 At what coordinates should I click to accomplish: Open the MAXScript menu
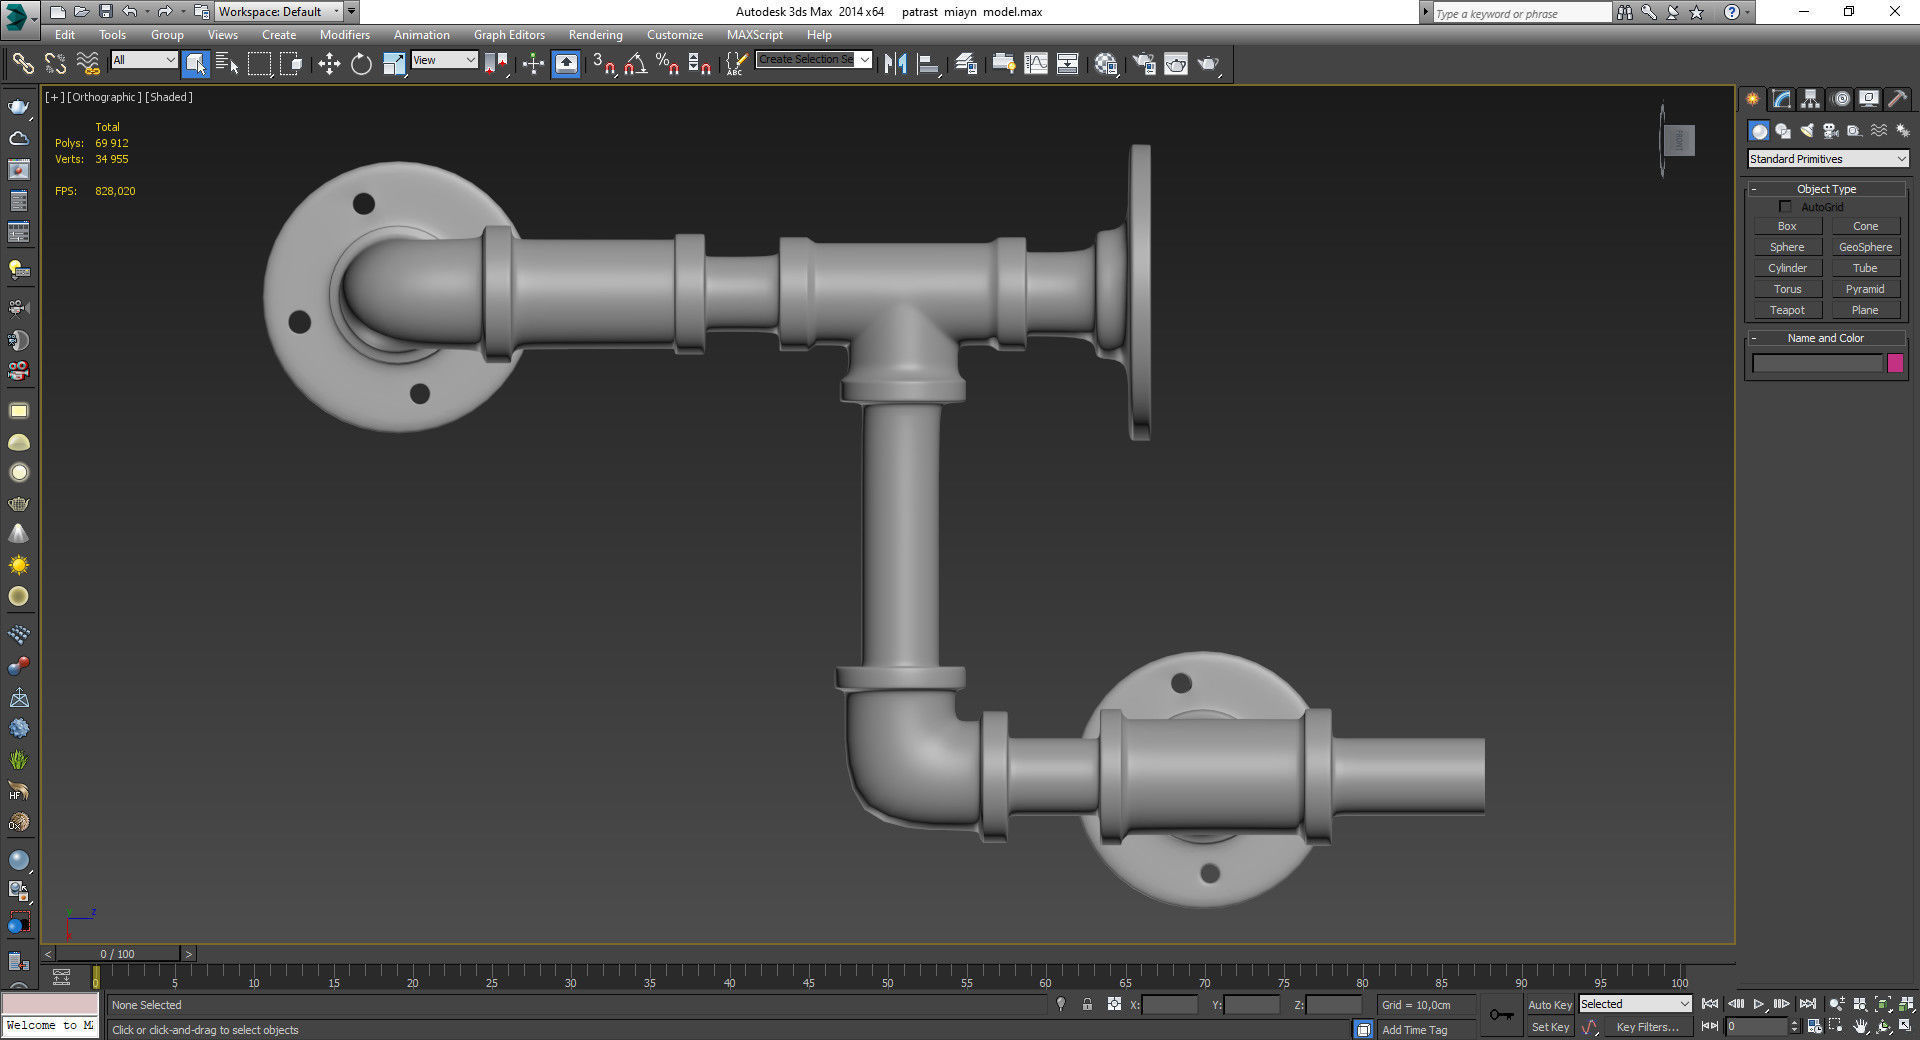(x=754, y=35)
